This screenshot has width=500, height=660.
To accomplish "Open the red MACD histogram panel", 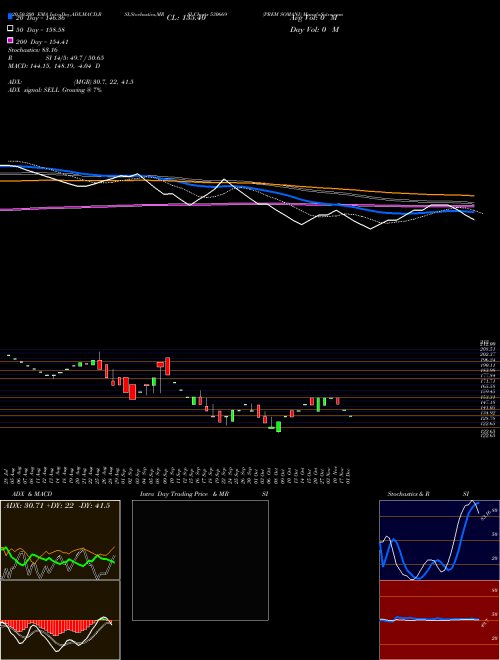I will click(60, 620).
